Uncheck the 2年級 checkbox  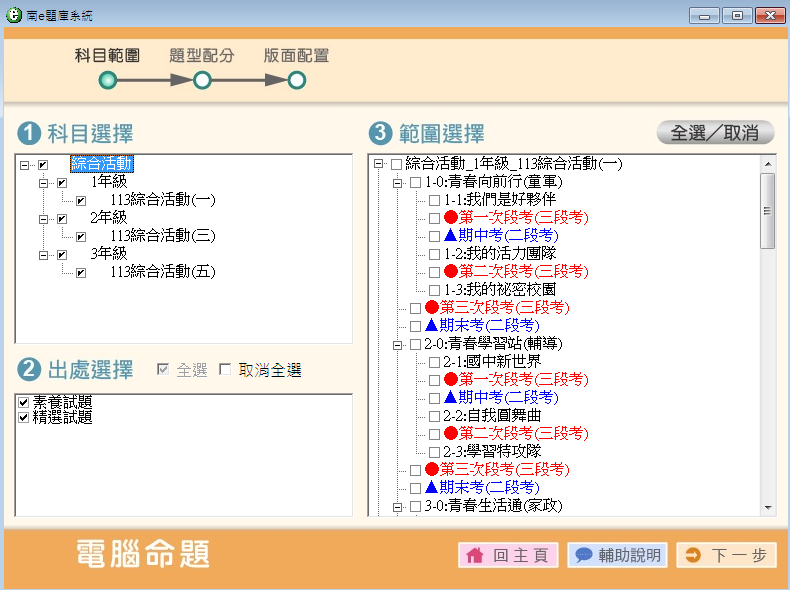pos(62,219)
